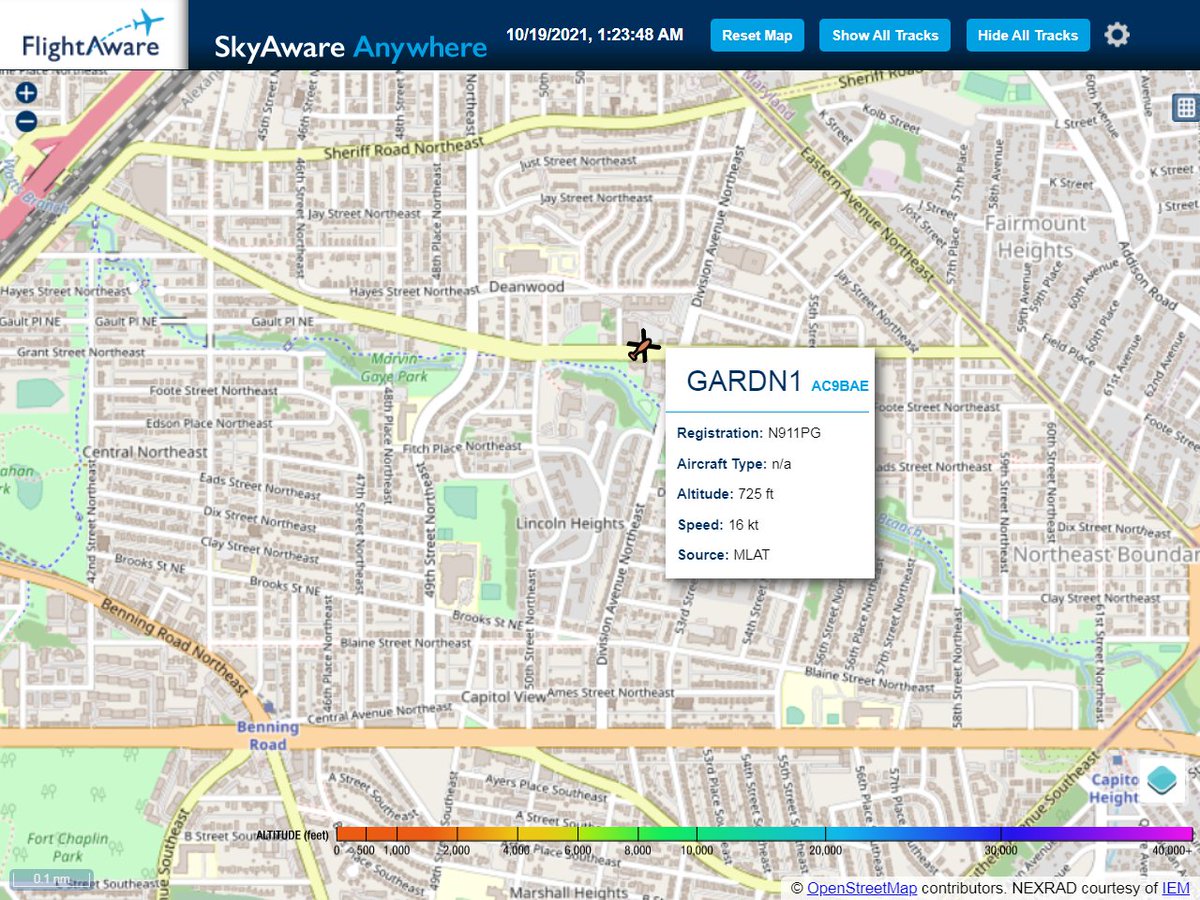Click the Marvin Gaye Park label
Viewport: 1200px width, 900px height.
coord(394,368)
